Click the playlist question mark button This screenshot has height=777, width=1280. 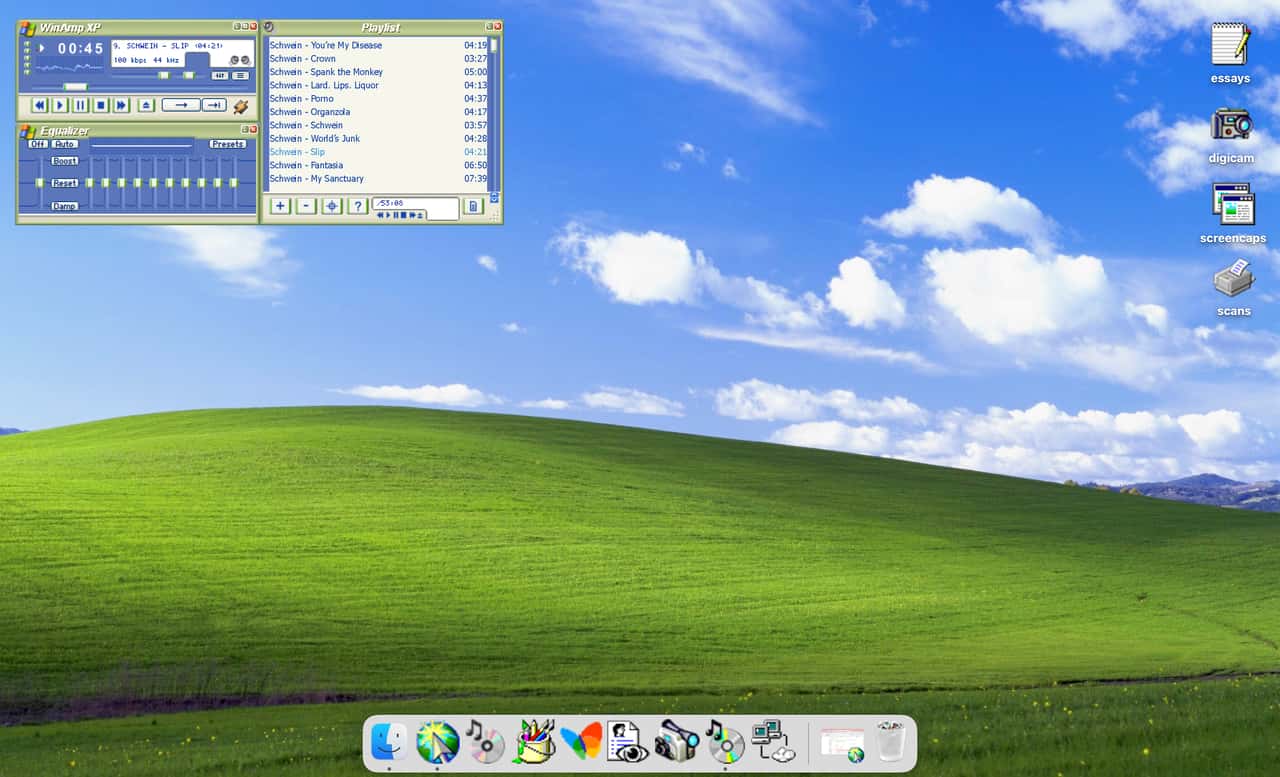pyautogui.click(x=358, y=206)
